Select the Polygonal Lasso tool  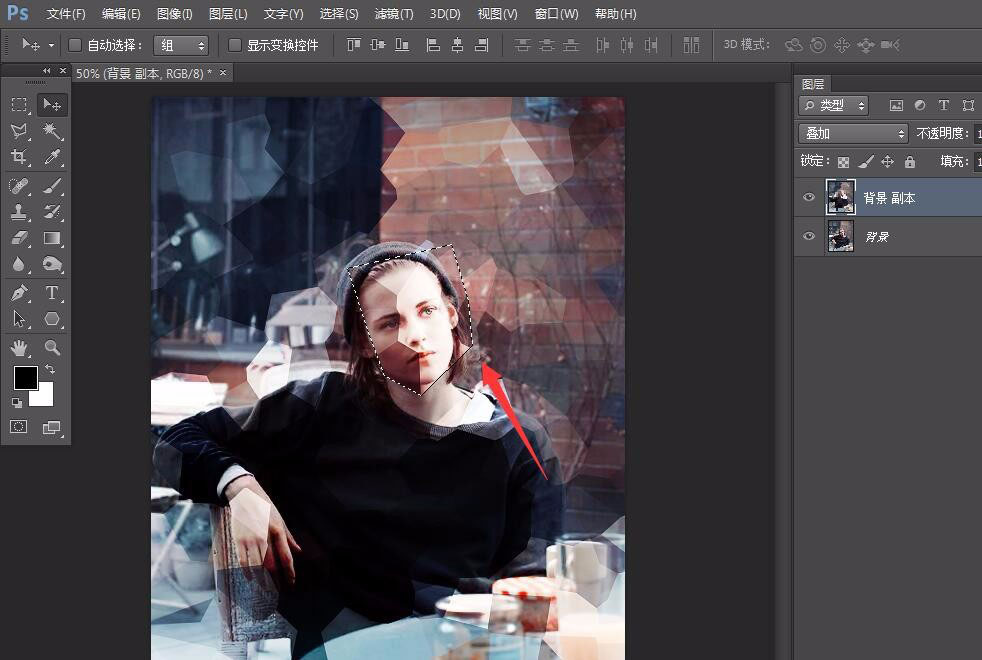click(x=19, y=131)
